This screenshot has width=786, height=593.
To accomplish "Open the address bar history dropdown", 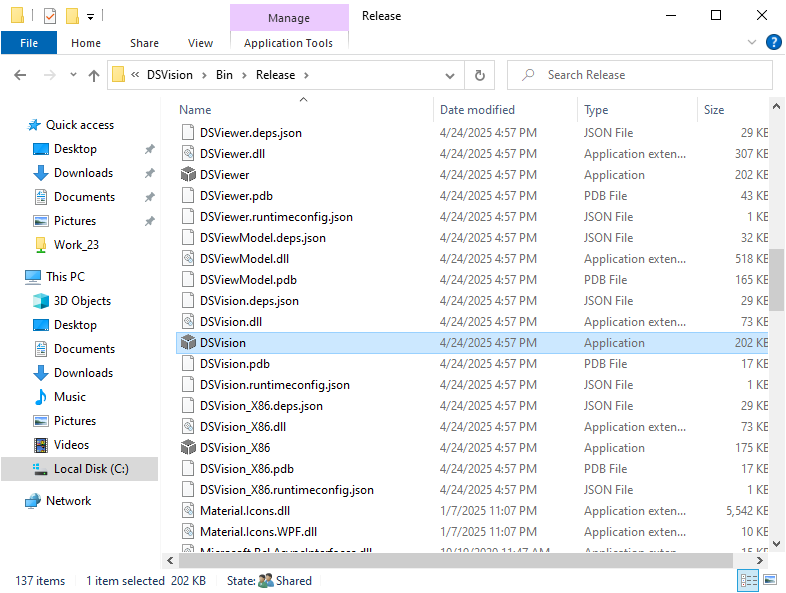I will (450, 76).
